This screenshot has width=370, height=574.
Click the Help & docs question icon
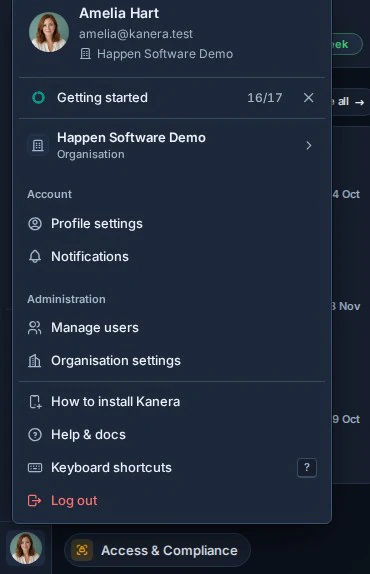[35, 435]
